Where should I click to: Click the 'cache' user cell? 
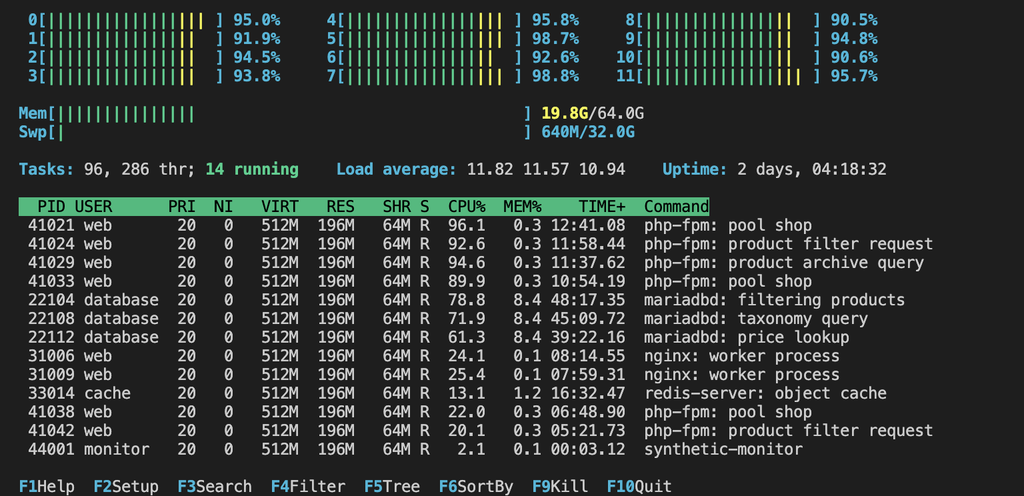107,394
